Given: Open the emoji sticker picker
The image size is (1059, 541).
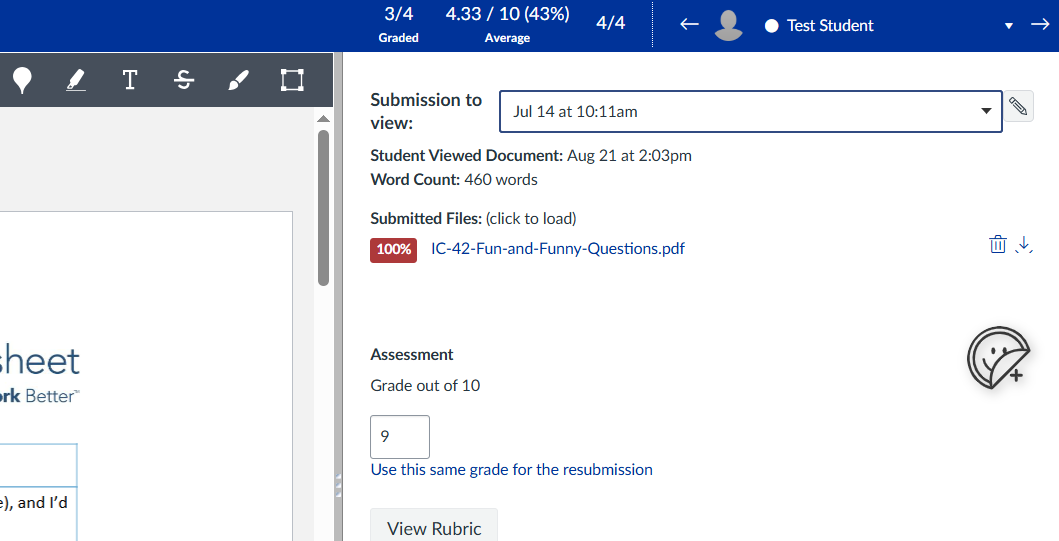Looking at the screenshot, I should pos(998,358).
